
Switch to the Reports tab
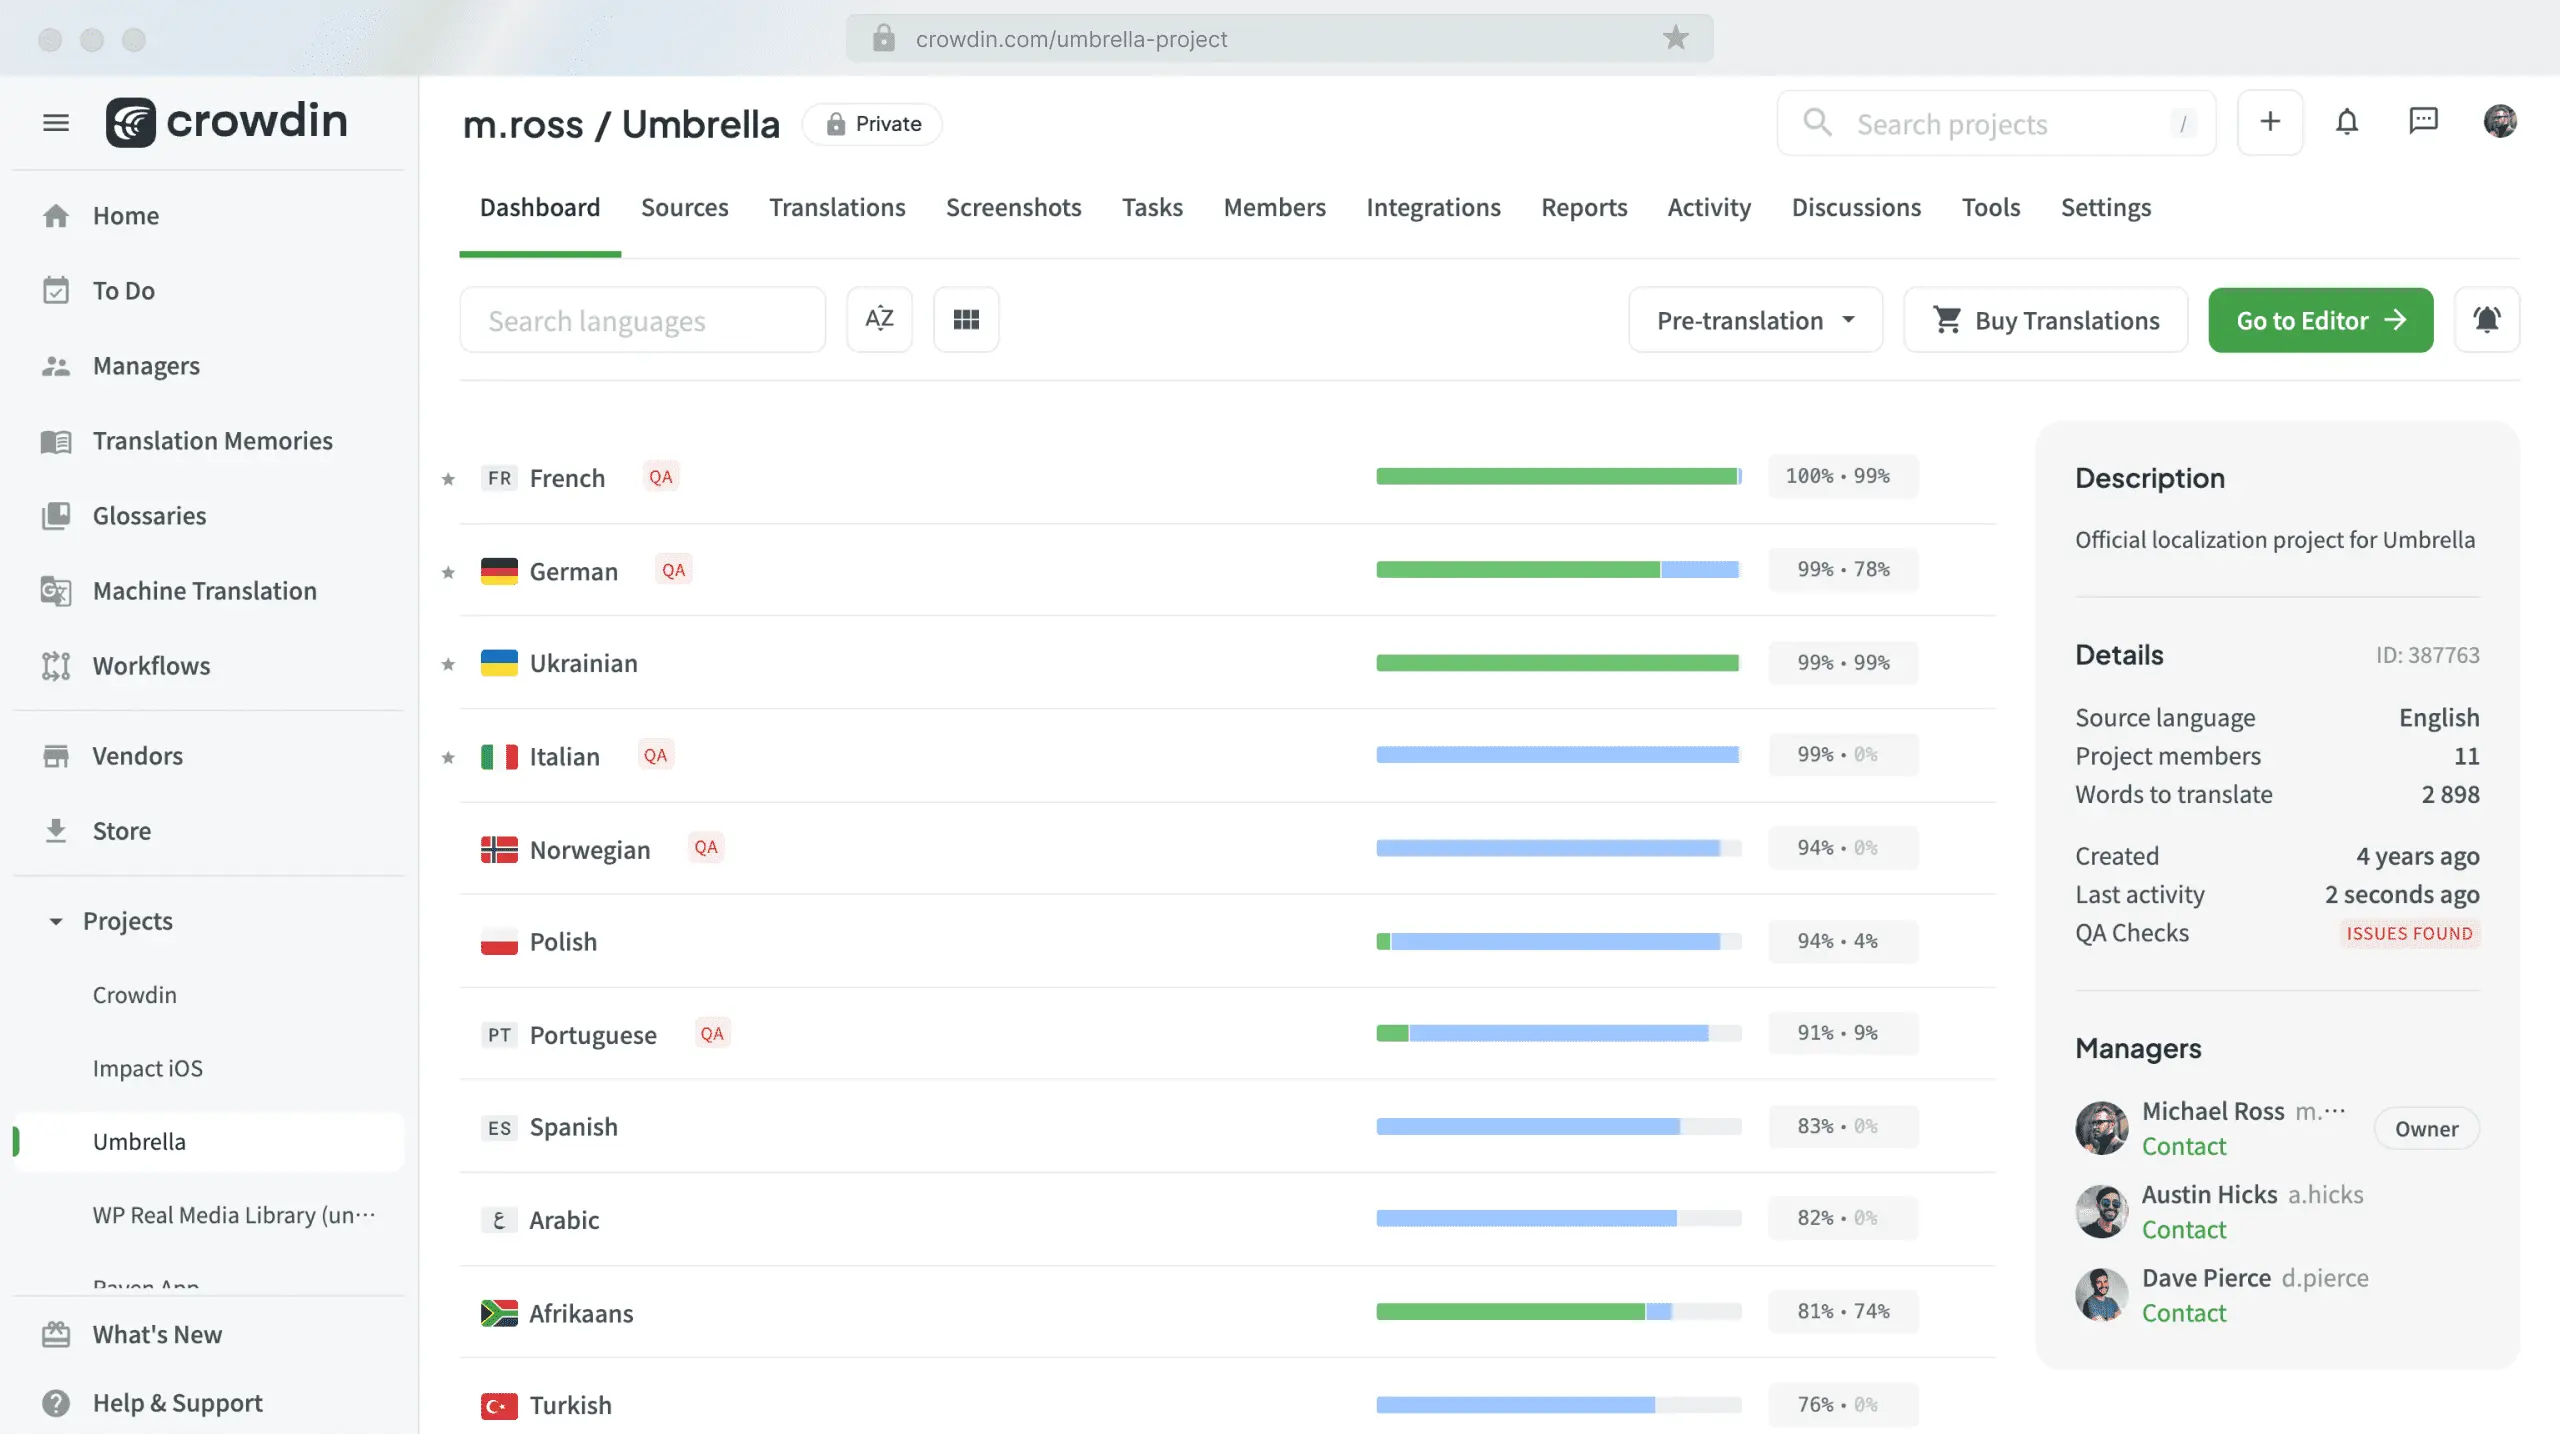pos(1582,209)
